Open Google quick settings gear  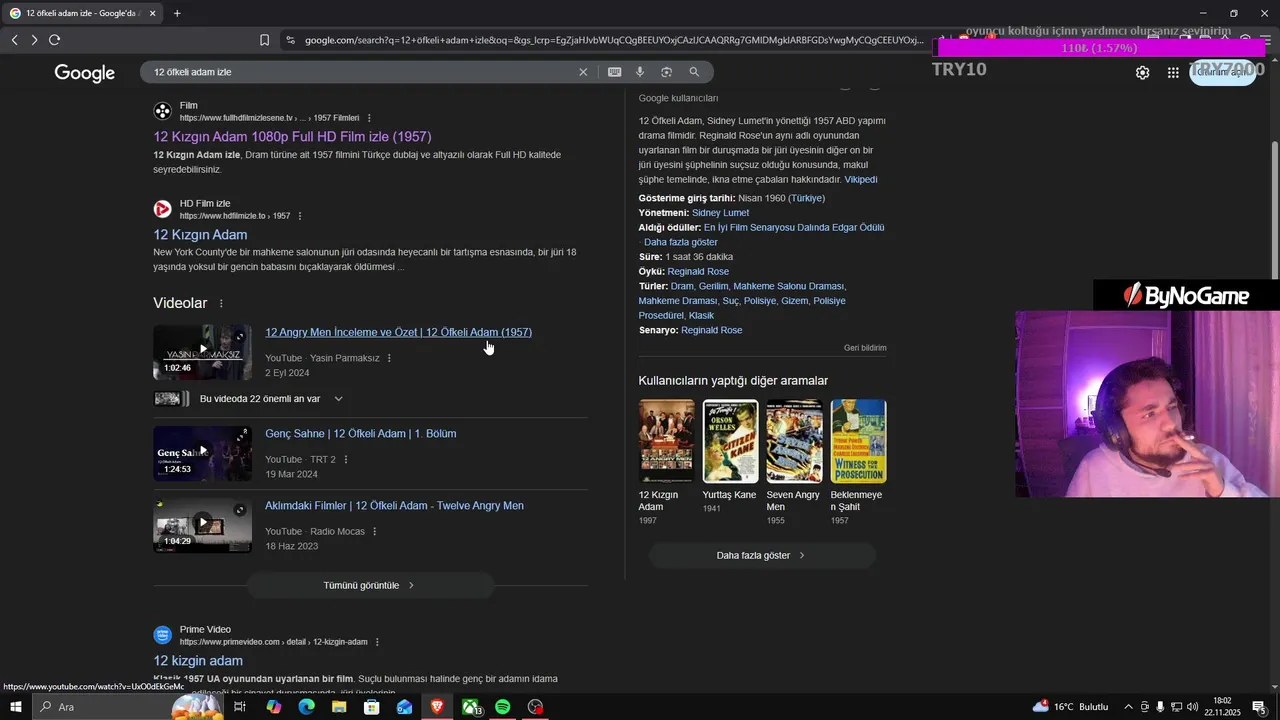[1142, 73]
